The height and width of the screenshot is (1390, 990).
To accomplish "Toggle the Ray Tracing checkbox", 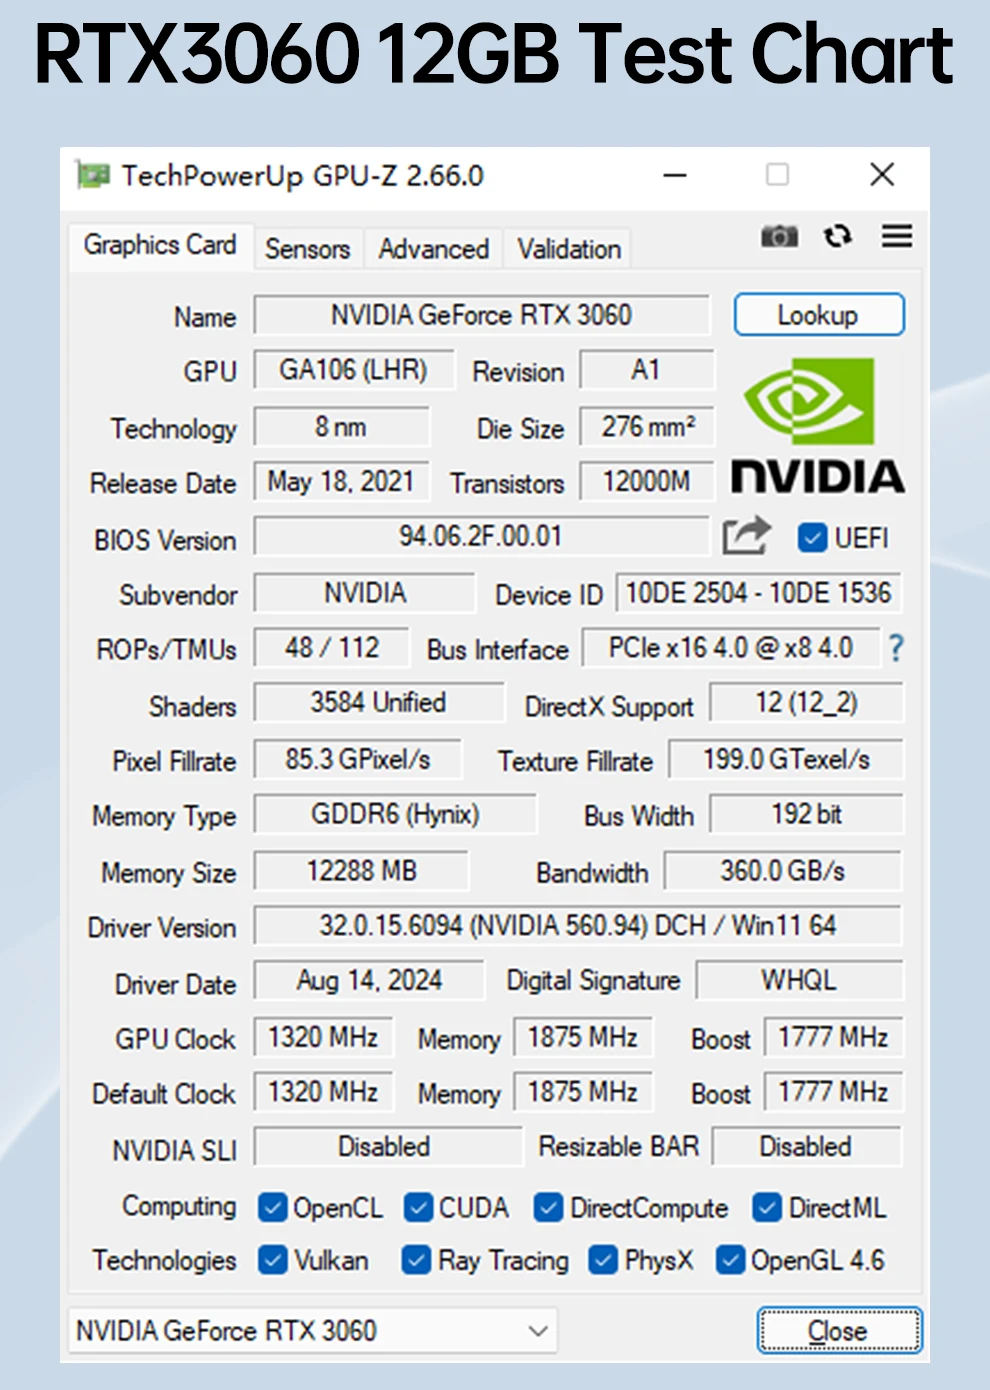I will point(416,1260).
